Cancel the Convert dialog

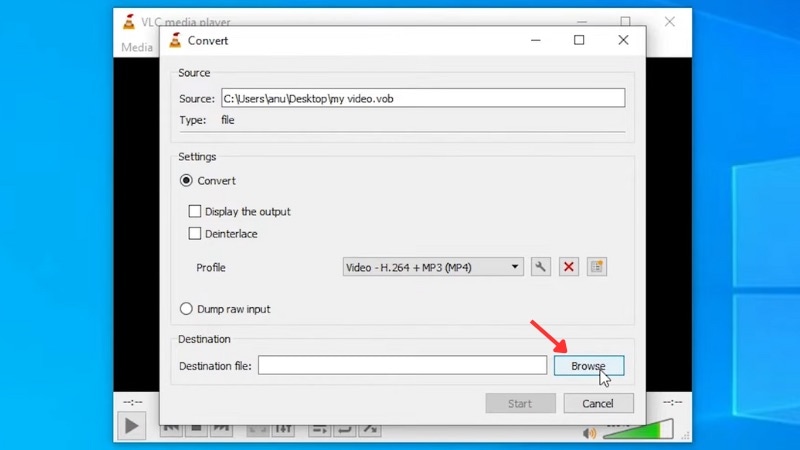tap(598, 404)
